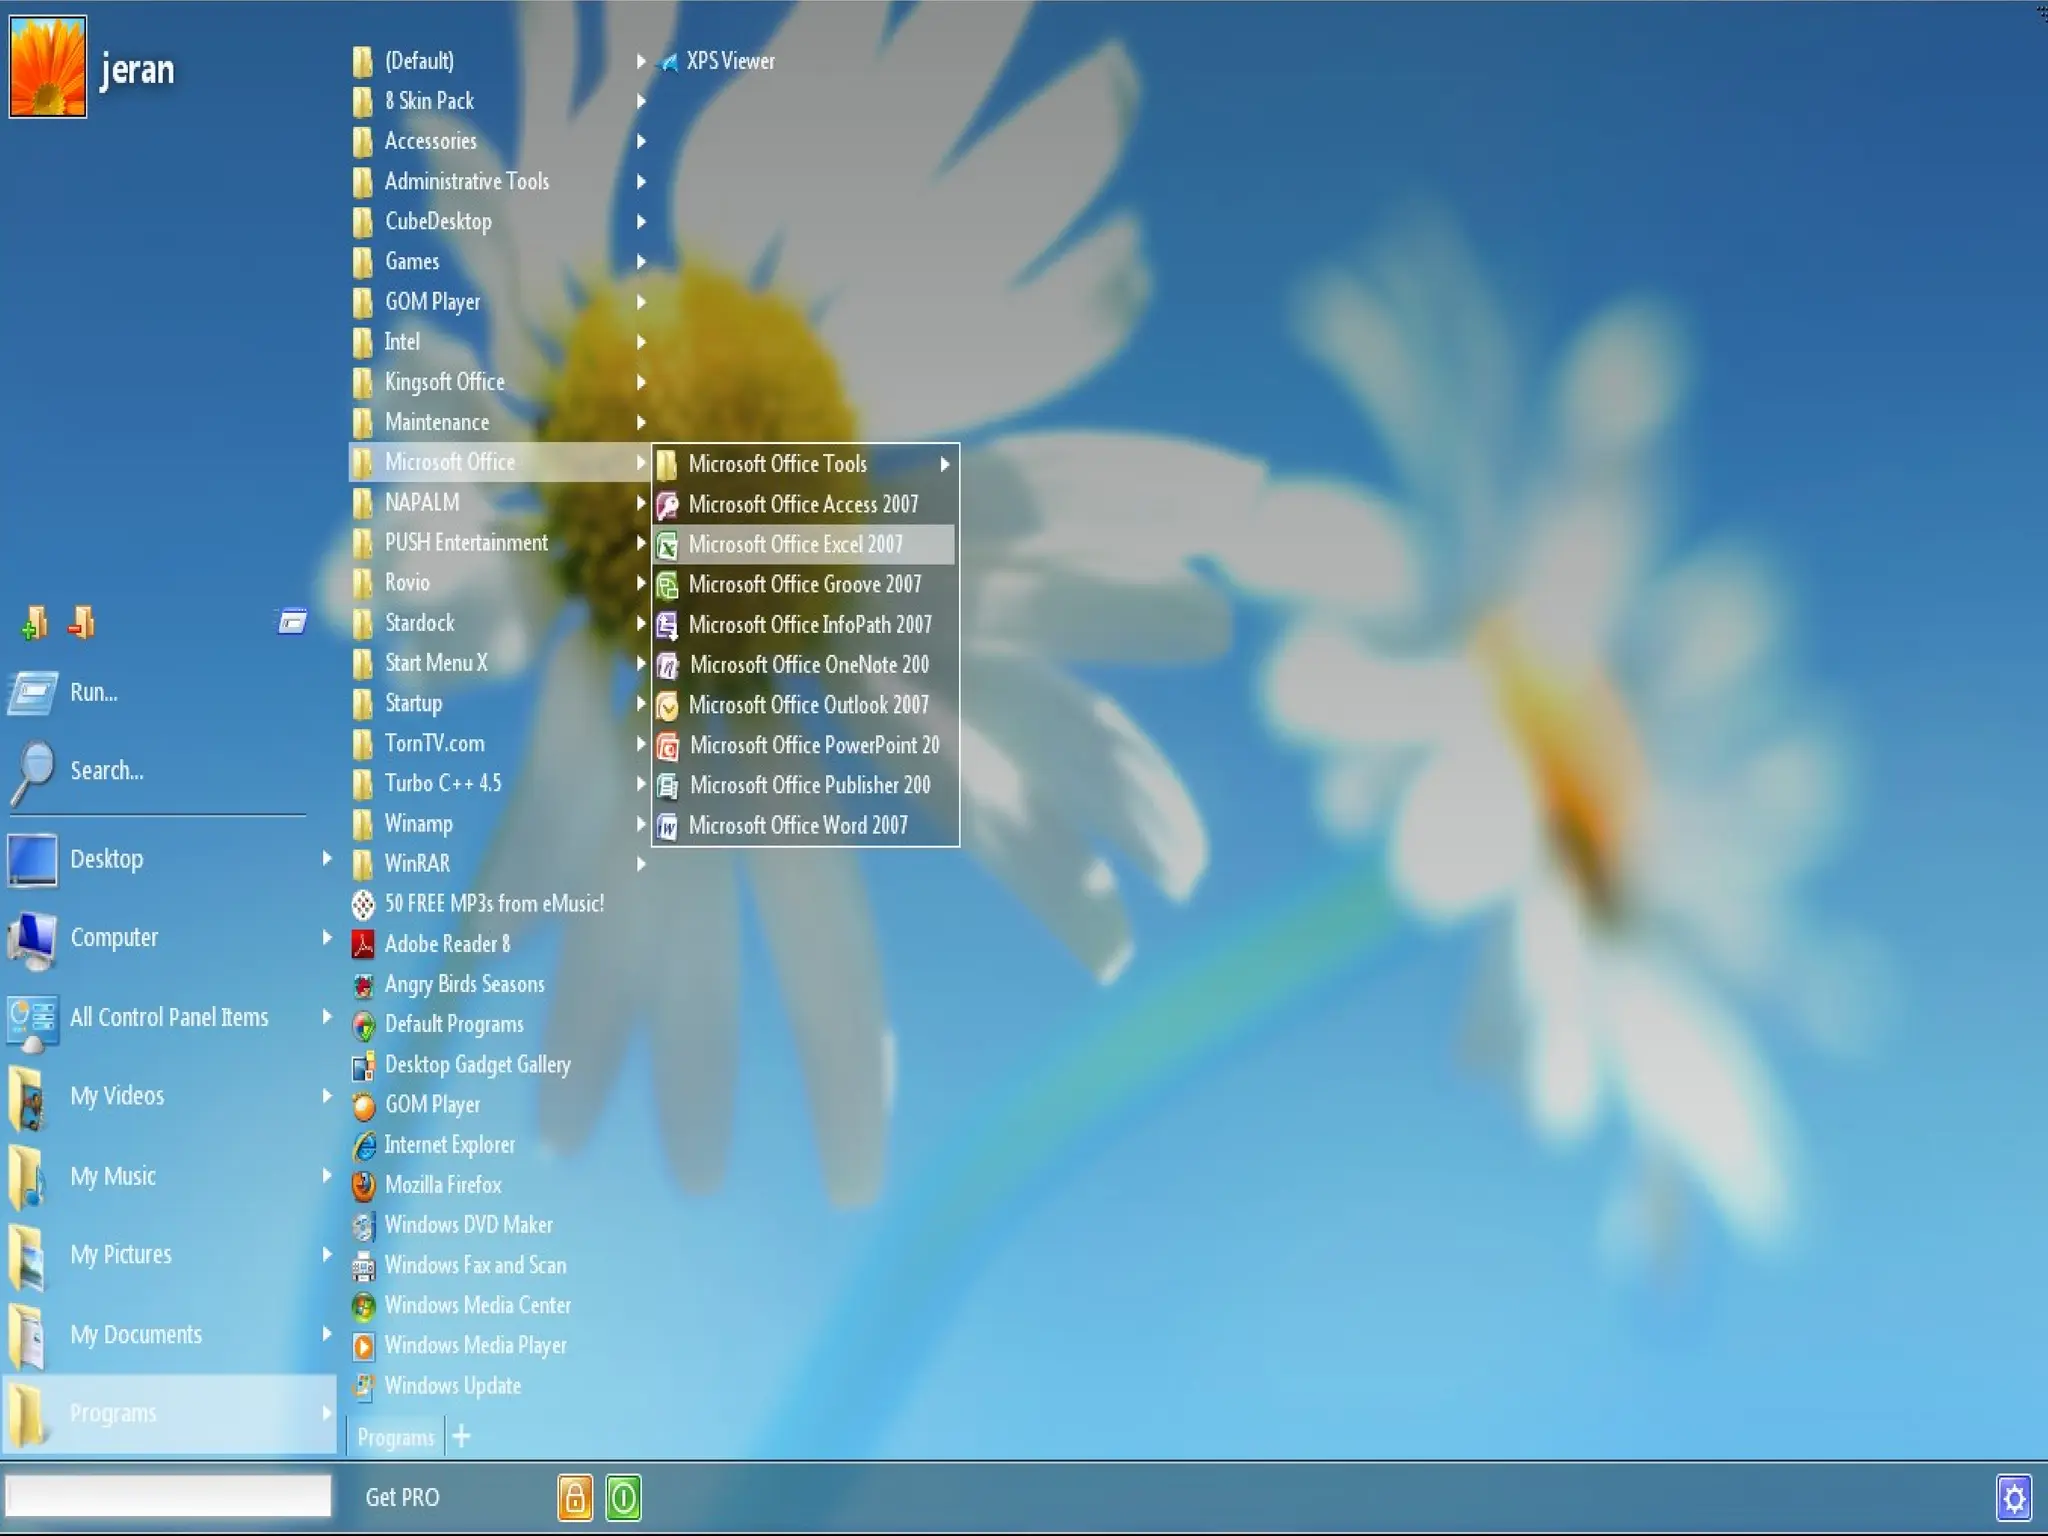The image size is (2048, 1536).
Task: Switch to the Programs tab
Action: pyautogui.click(x=395, y=1438)
